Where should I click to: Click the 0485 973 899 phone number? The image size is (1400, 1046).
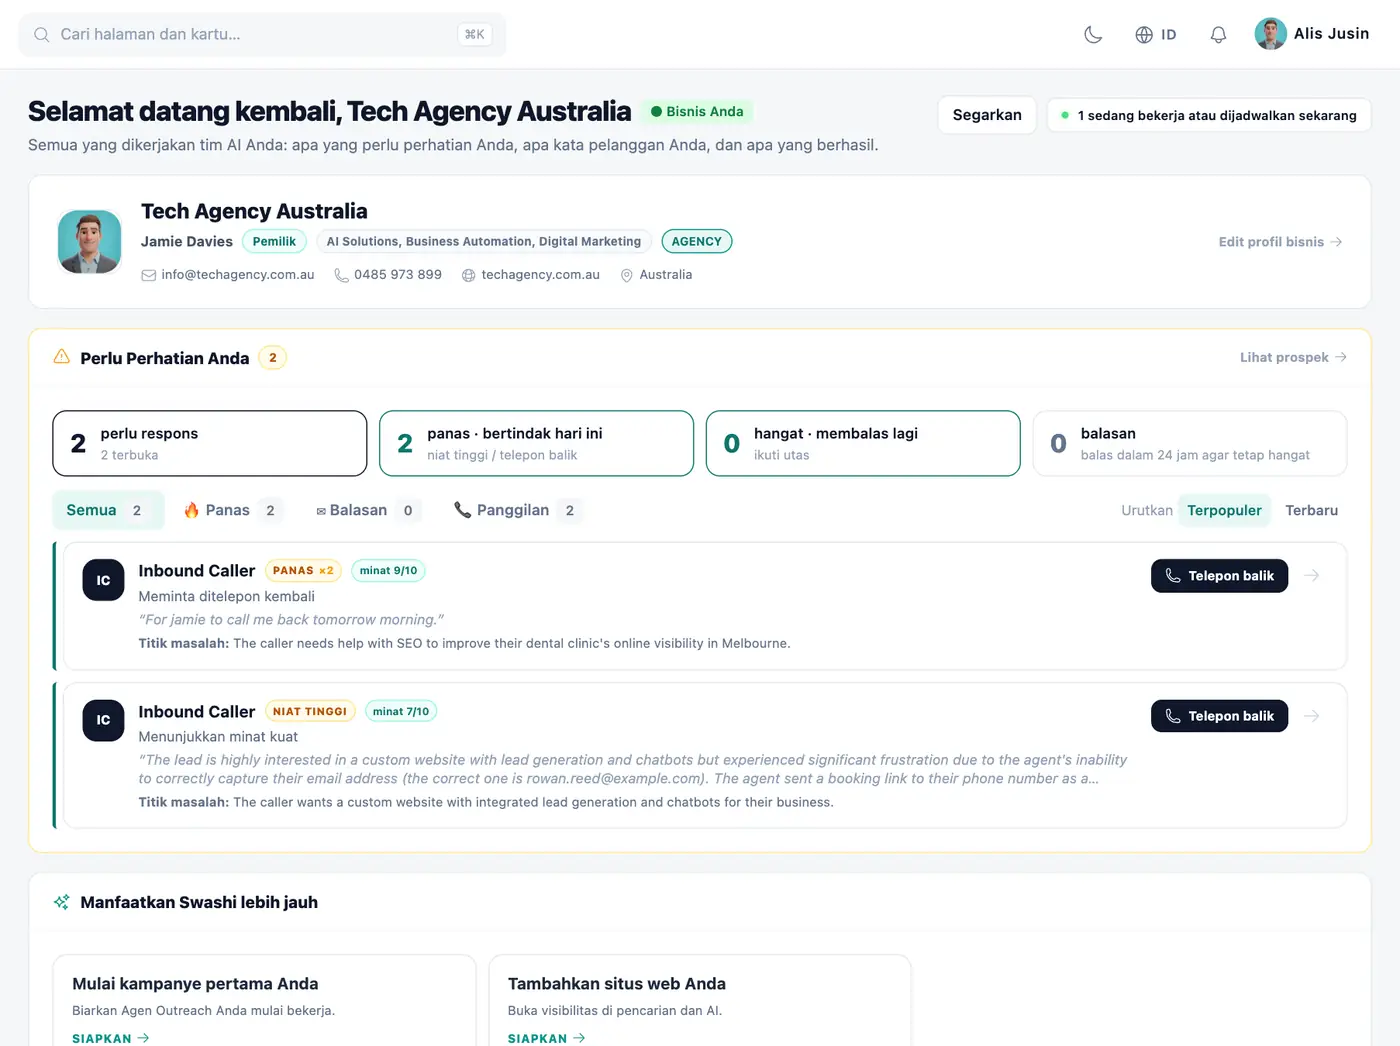click(x=398, y=275)
